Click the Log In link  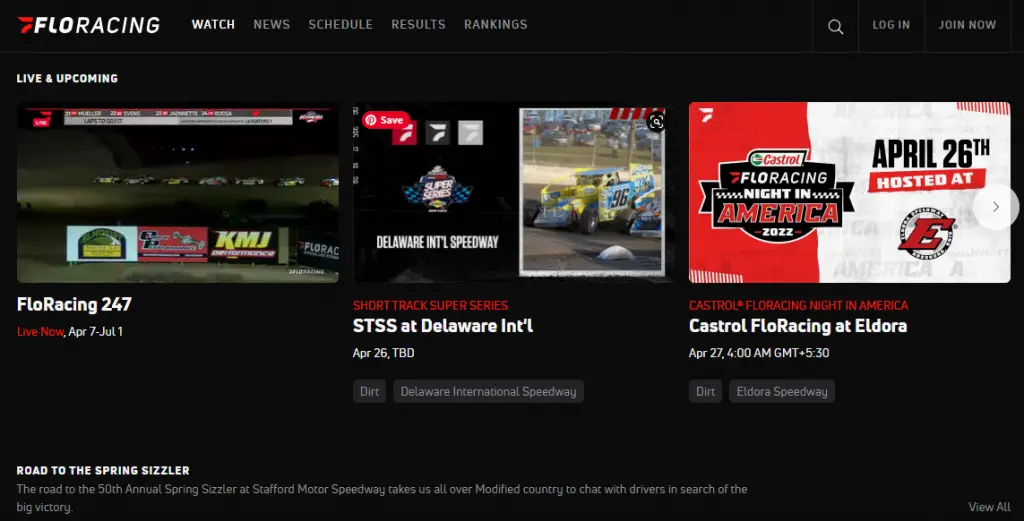pos(891,25)
